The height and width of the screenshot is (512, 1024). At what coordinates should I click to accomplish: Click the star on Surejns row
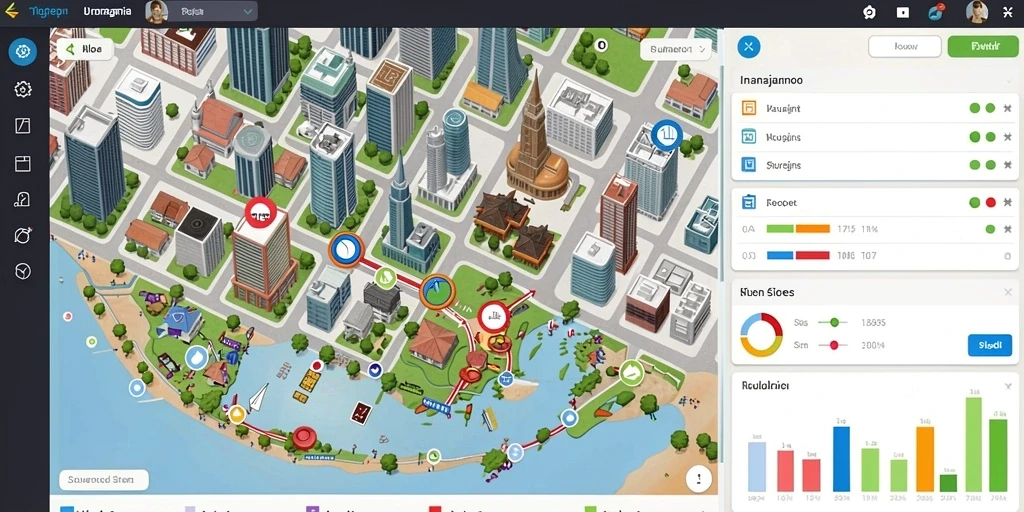tap(1008, 165)
